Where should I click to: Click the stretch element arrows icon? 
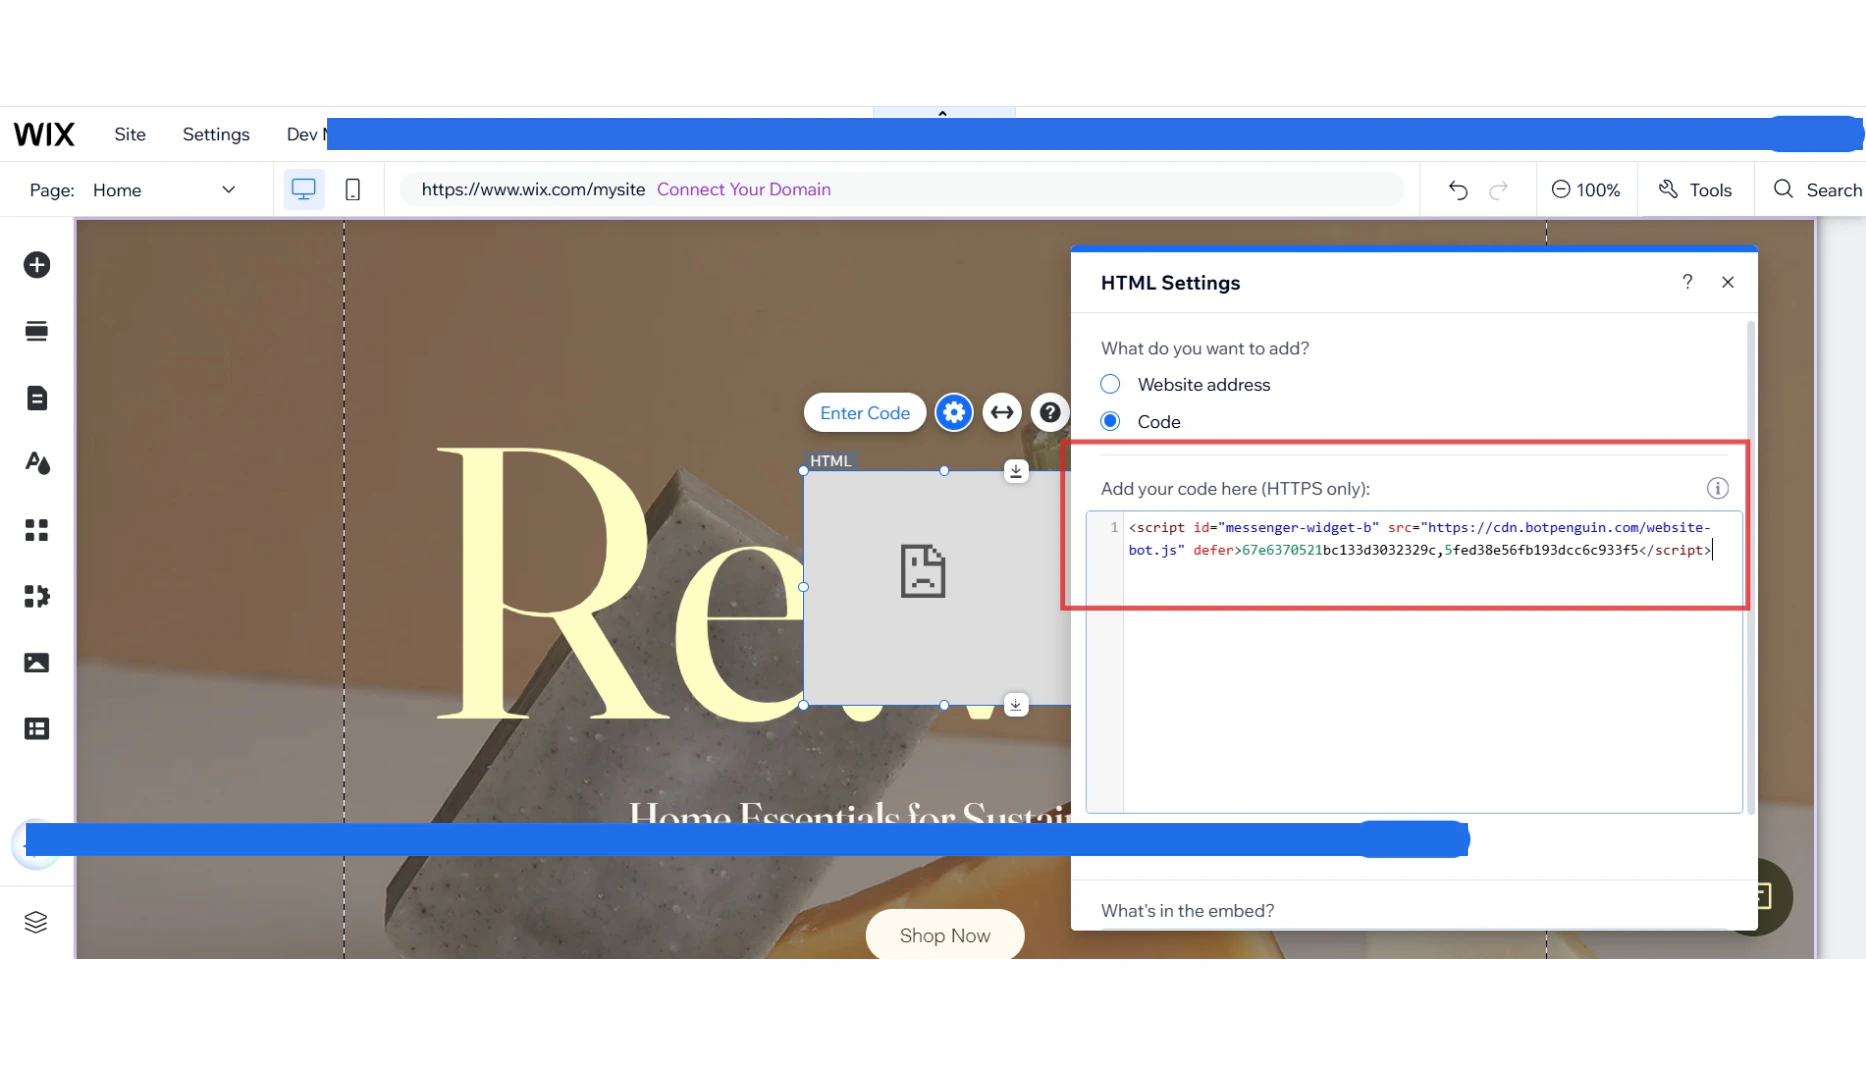tap(1002, 412)
